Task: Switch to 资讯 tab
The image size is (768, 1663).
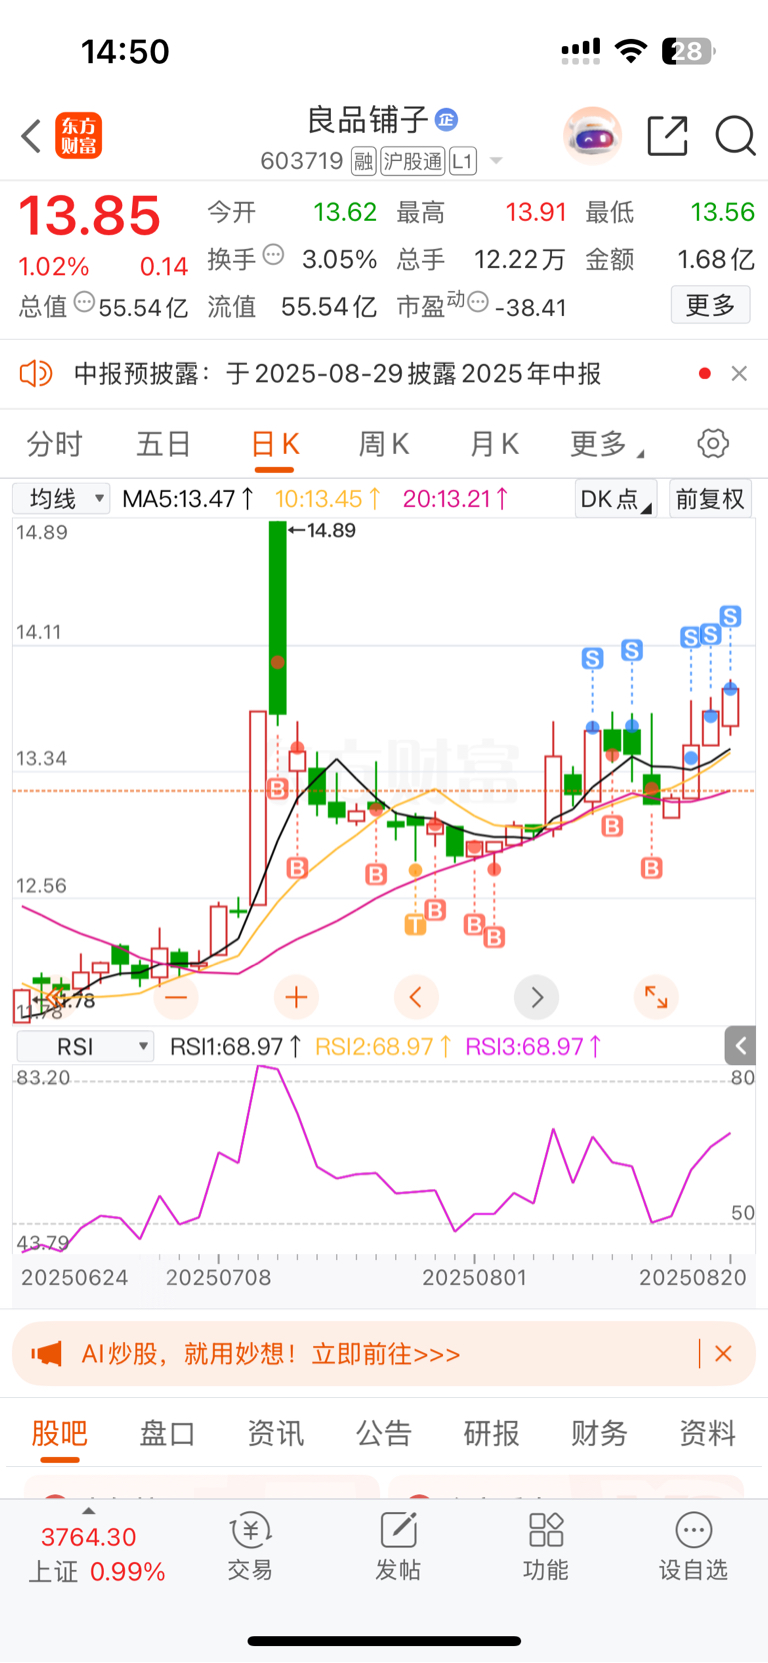Action: point(275,1433)
